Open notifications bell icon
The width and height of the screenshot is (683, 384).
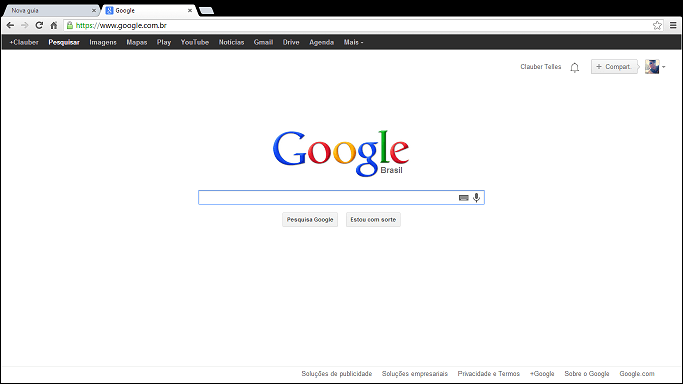tap(575, 67)
